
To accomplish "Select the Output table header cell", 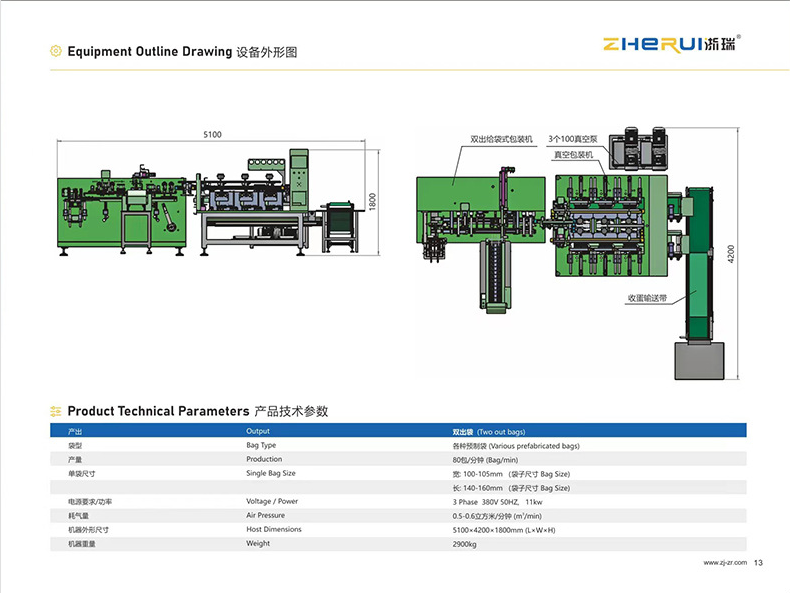I will pyautogui.click(x=258, y=431).
